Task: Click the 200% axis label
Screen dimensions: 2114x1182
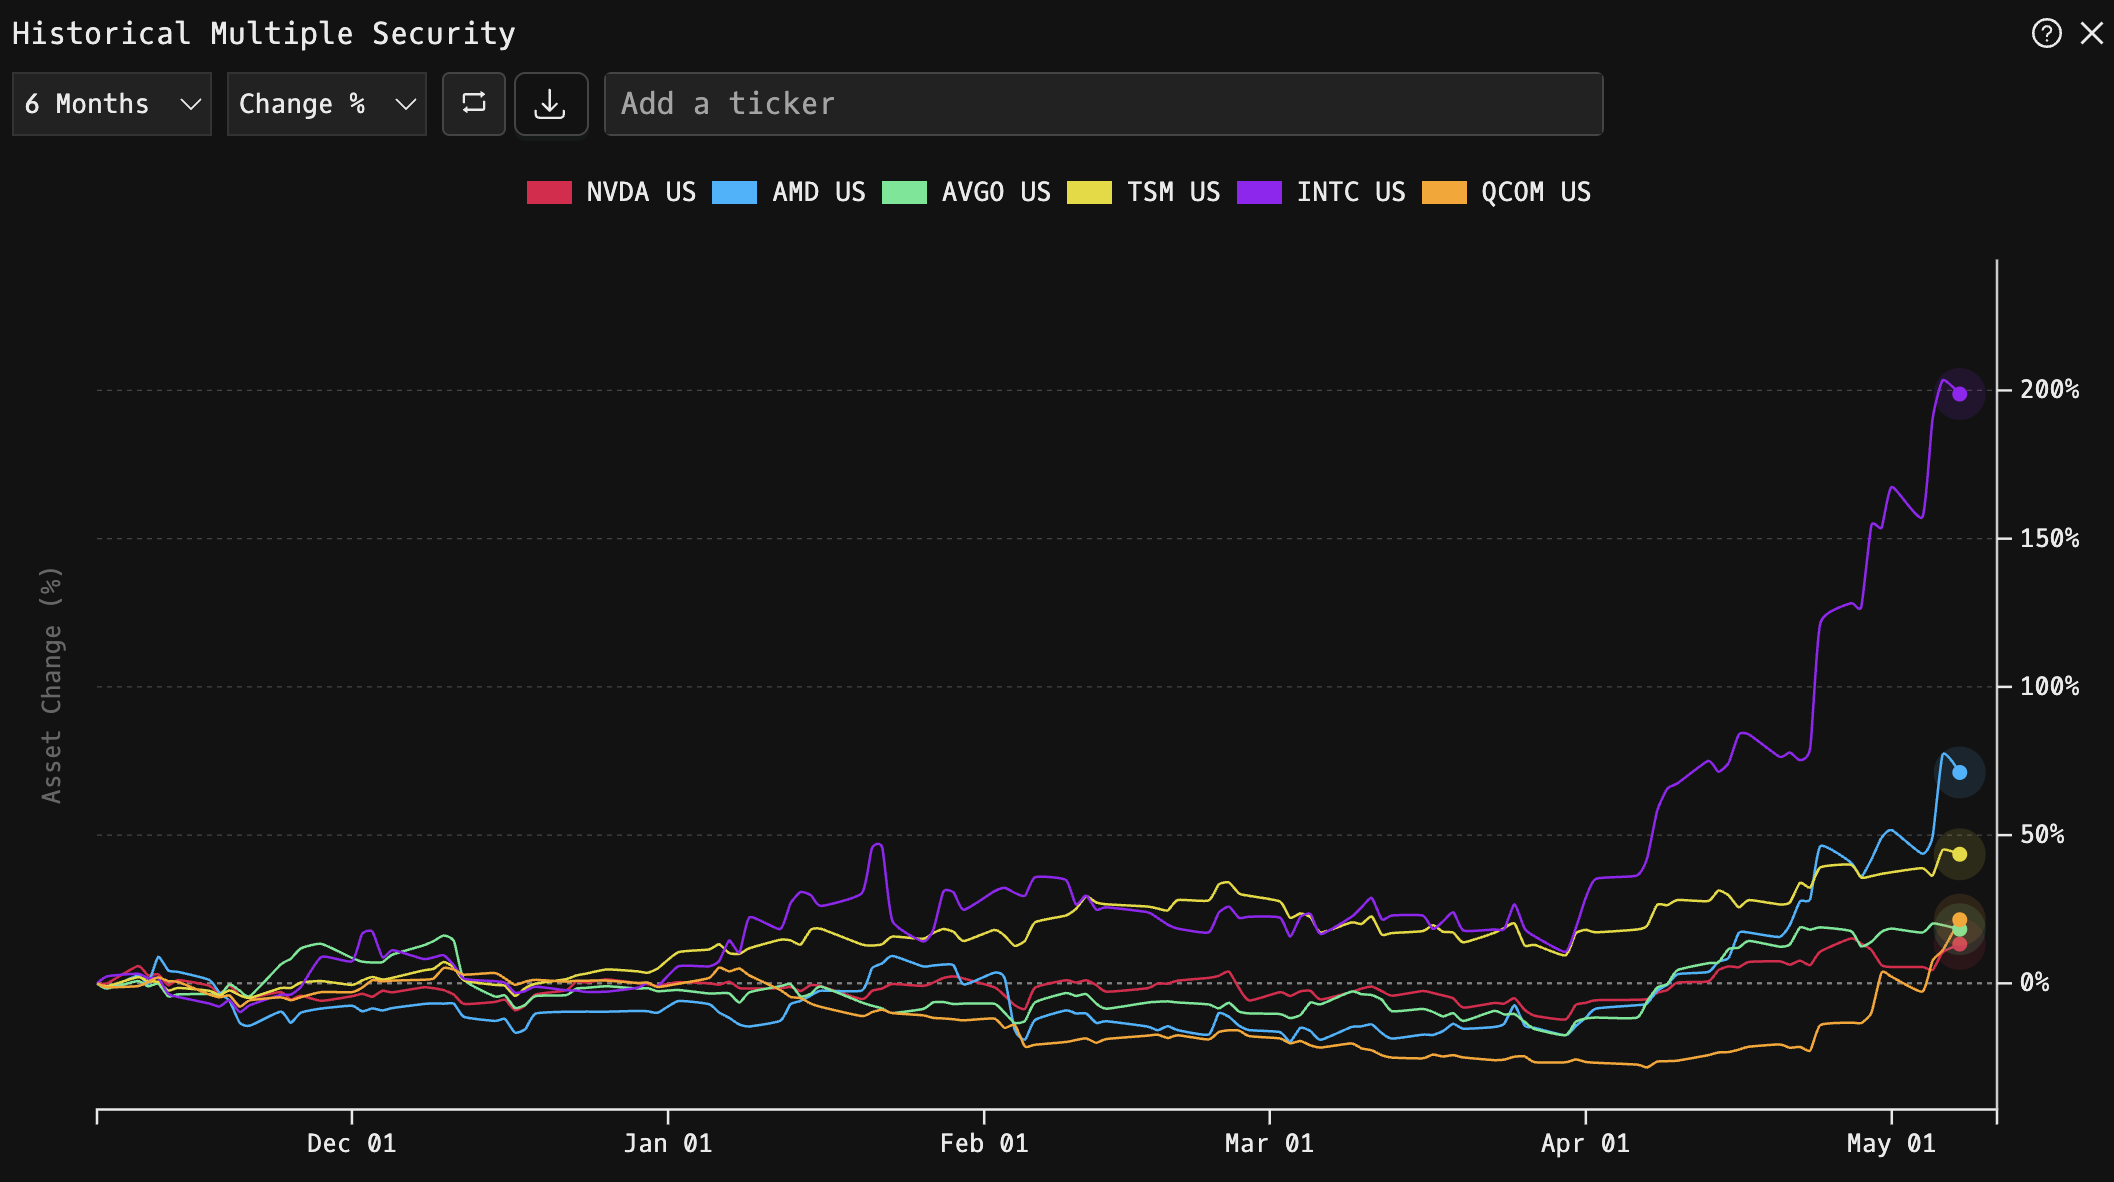Action: (2049, 390)
